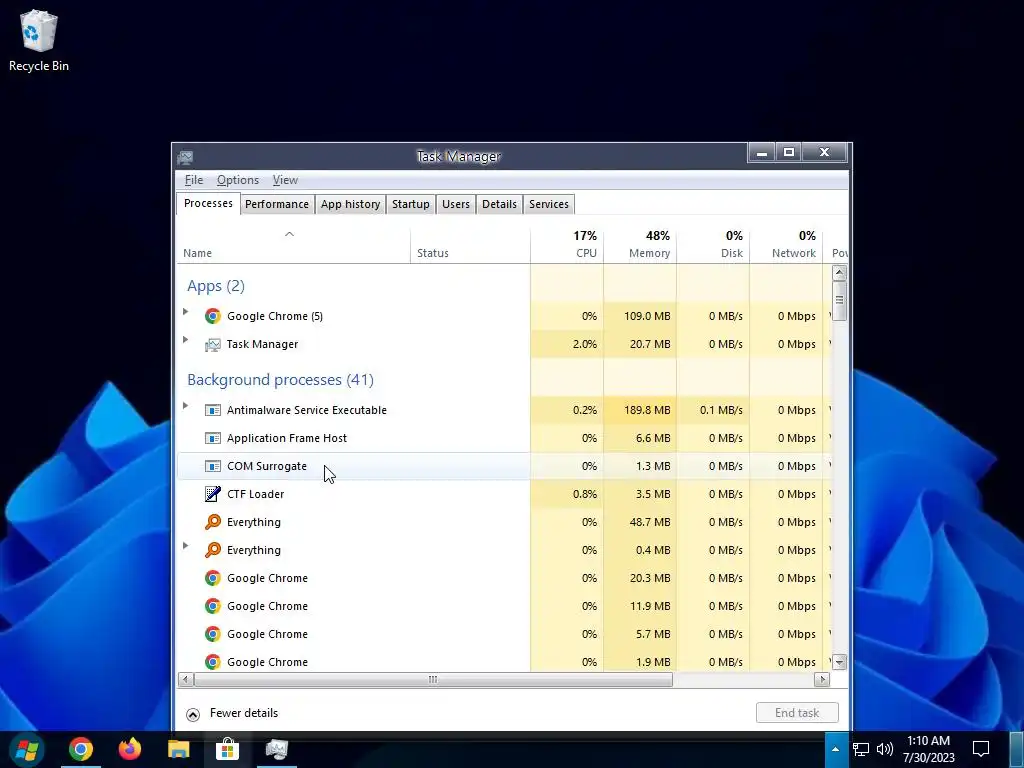Switch to the App history tab
The width and height of the screenshot is (1024, 768).
[351, 204]
